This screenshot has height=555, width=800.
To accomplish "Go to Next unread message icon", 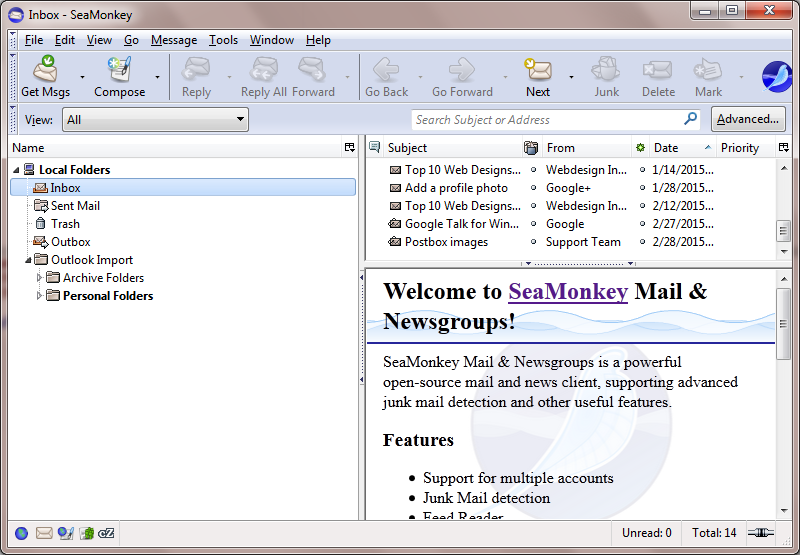I will [x=538, y=69].
